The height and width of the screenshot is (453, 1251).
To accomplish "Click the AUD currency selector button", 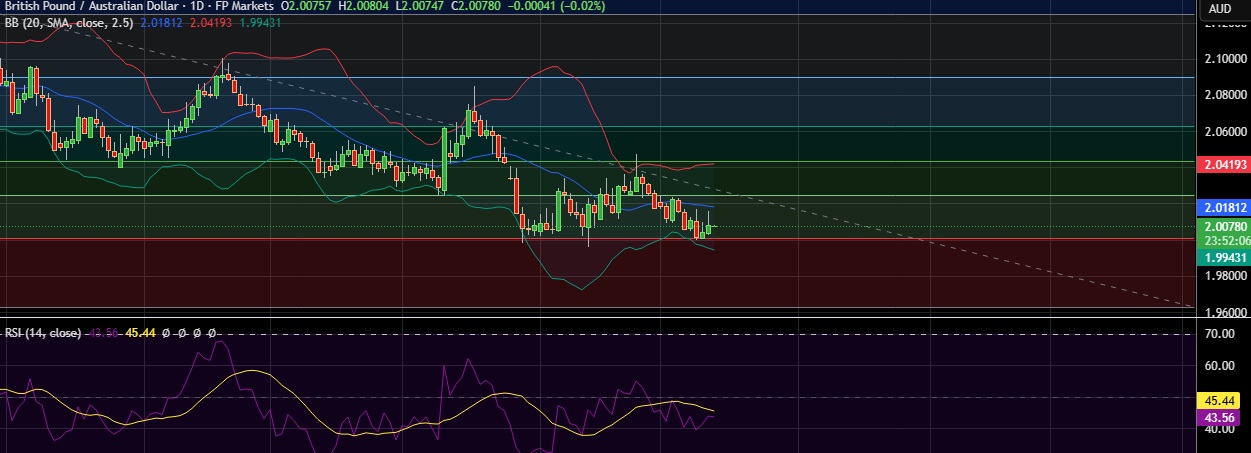I will (x=1219, y=9).
